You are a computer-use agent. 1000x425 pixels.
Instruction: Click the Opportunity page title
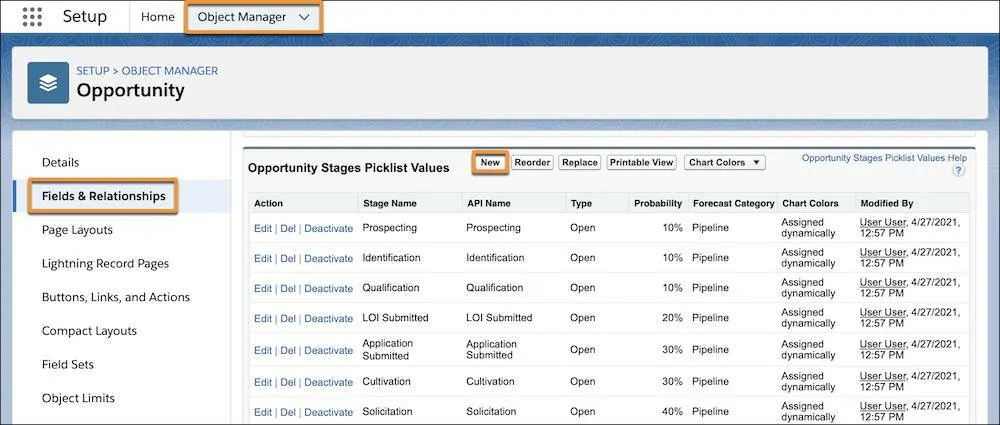(130, 90)
